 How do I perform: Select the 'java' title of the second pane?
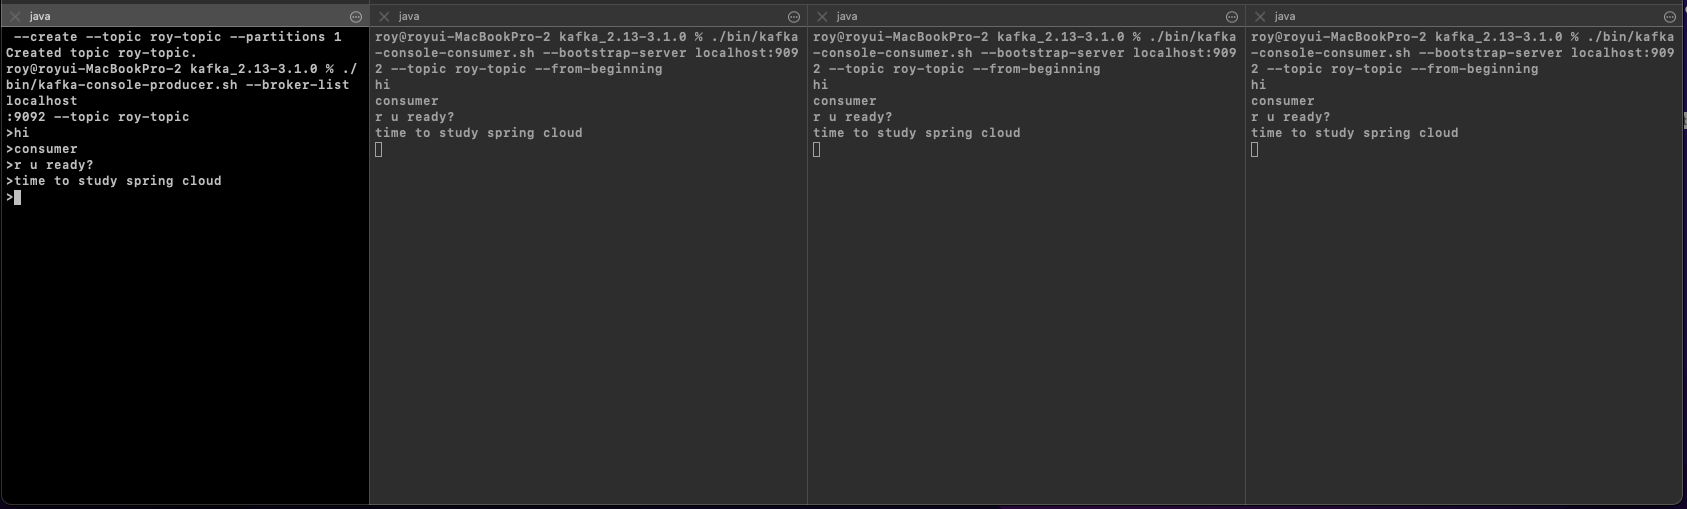(409, 17)
